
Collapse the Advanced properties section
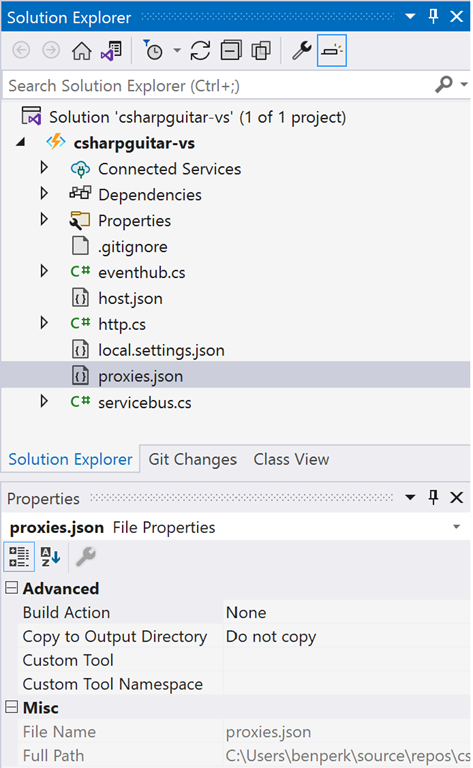coord(12,588)
